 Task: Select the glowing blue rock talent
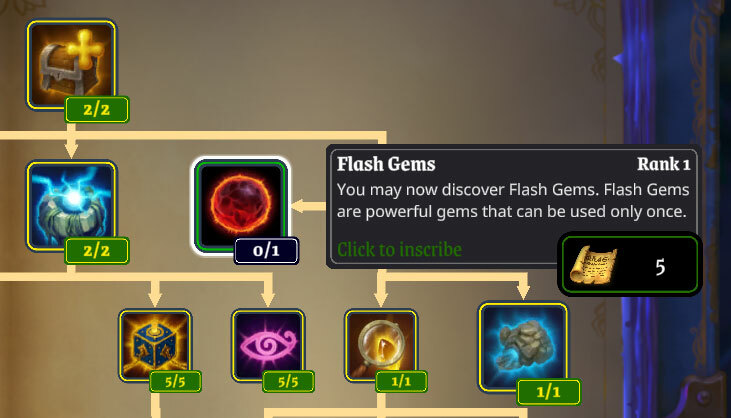(523, 348)
